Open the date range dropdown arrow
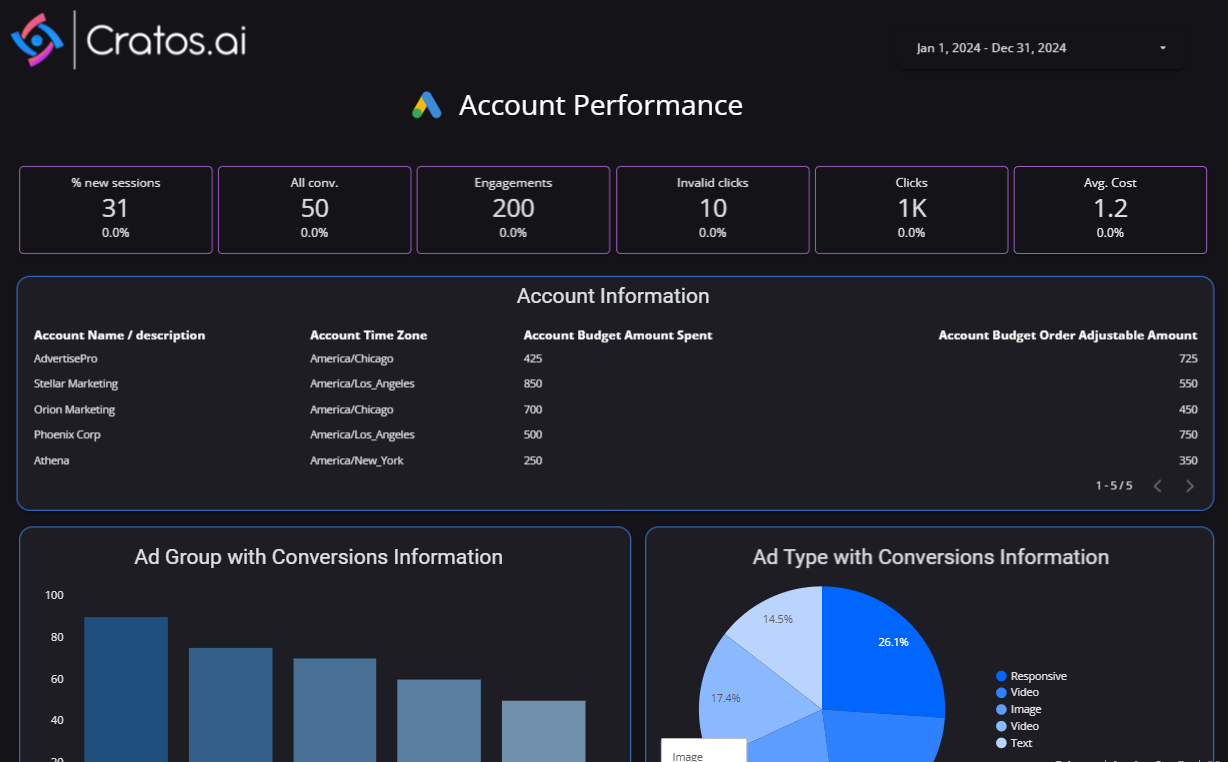The image size is (1228, 762). click(x=1163, y=48)
